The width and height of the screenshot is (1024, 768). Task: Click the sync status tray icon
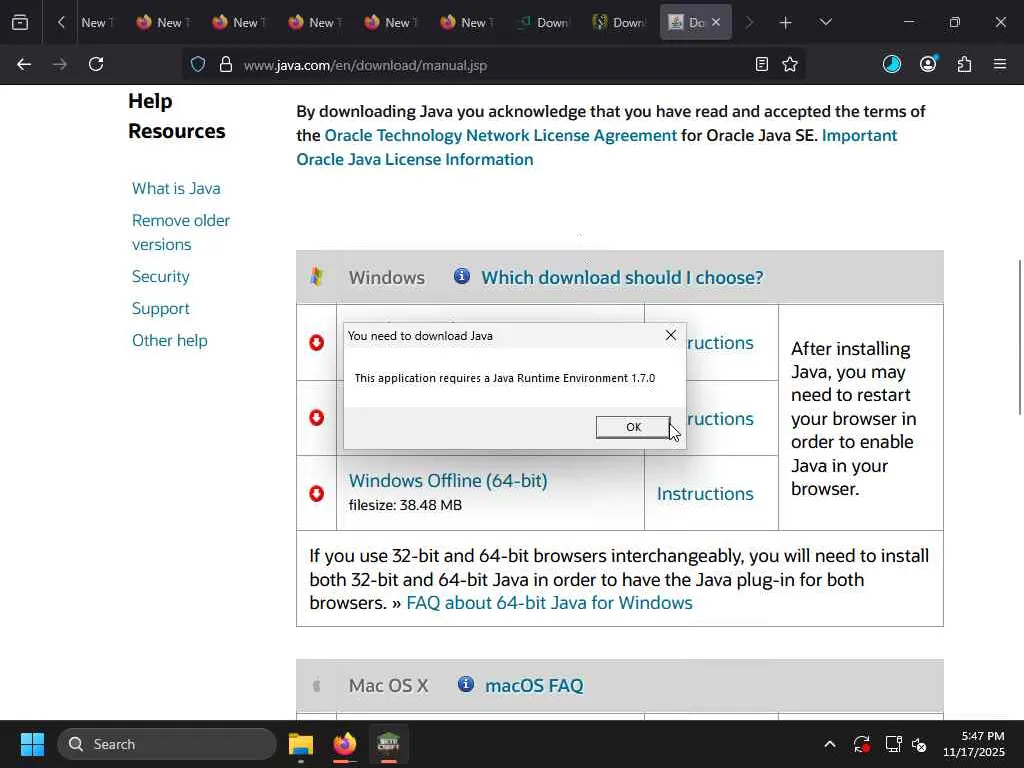[861, 744]
